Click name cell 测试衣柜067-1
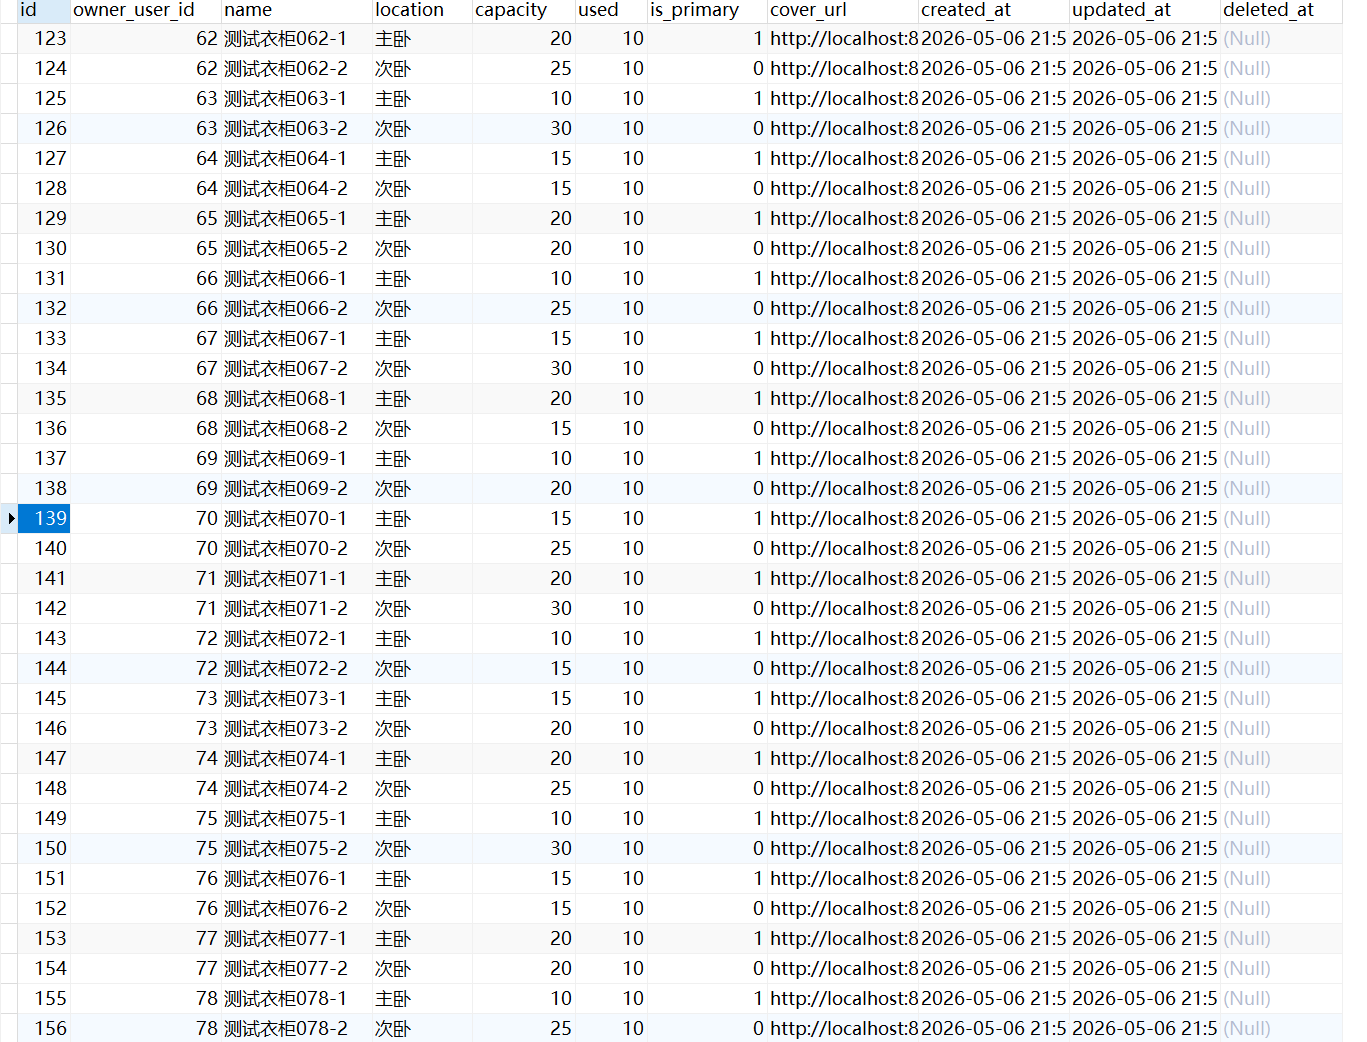This screenshot has width=1367, height=1042. (x=296, y=338)
